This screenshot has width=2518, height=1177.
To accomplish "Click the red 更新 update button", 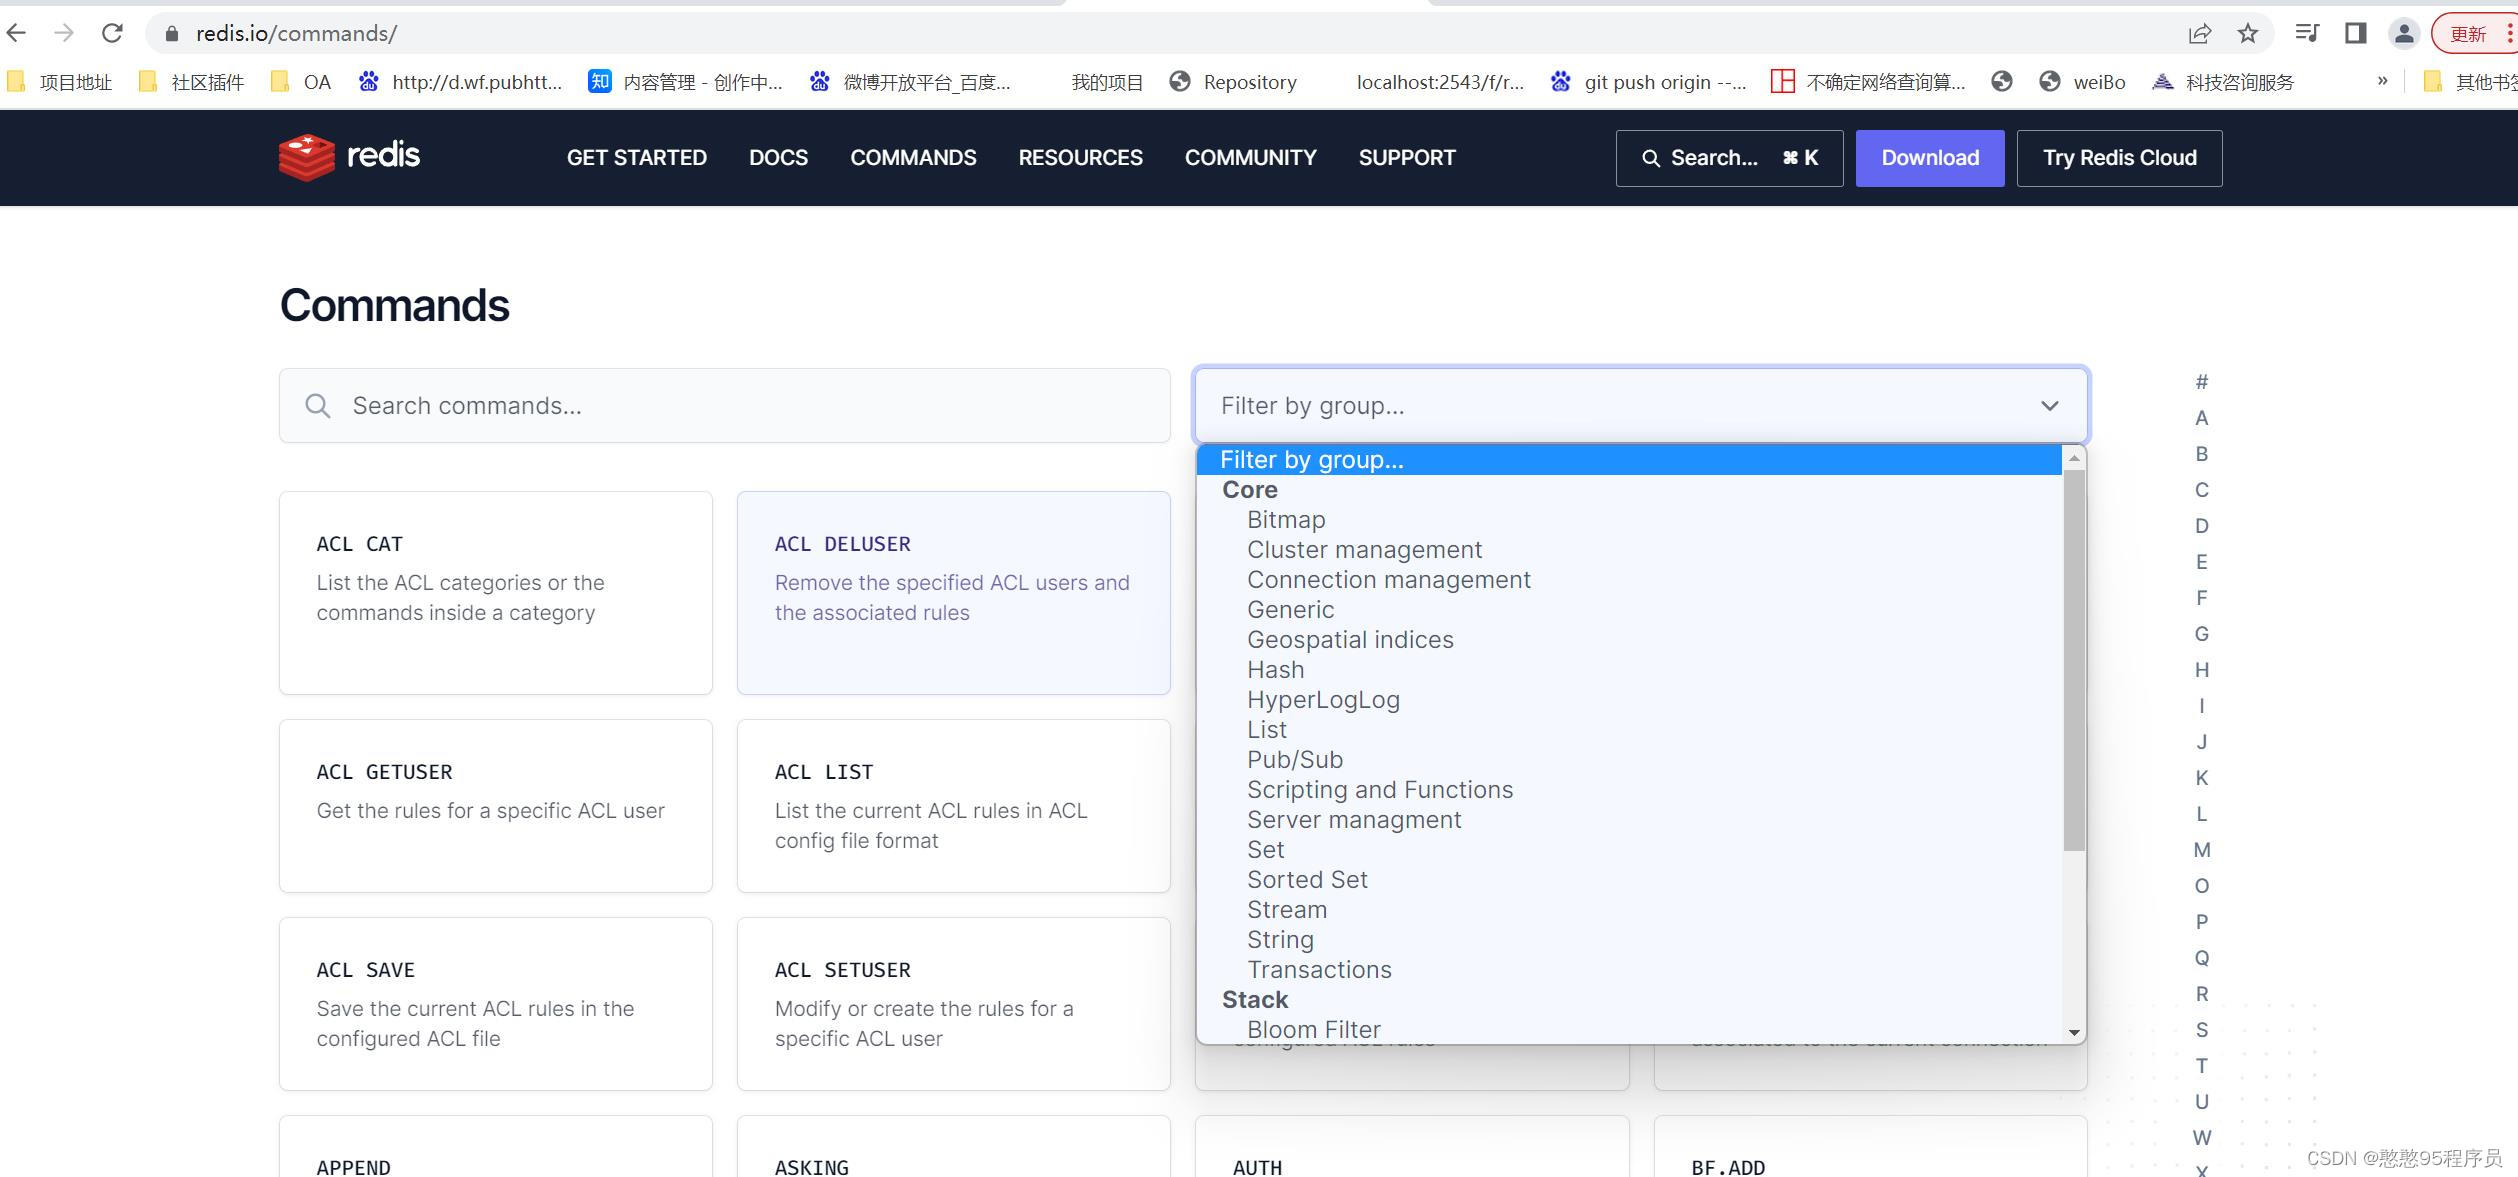I will (x=2474, y=34).
